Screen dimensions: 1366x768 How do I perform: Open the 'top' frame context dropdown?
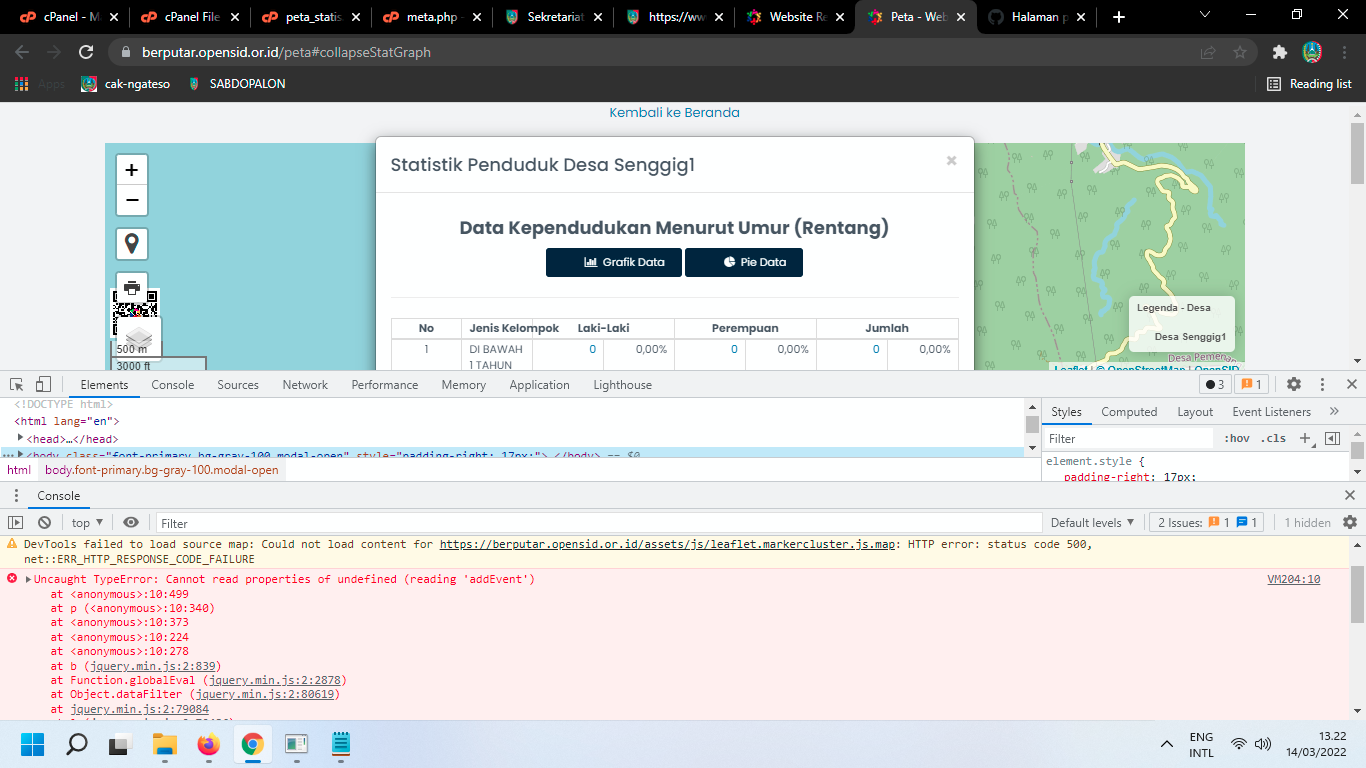coord(85,522)
